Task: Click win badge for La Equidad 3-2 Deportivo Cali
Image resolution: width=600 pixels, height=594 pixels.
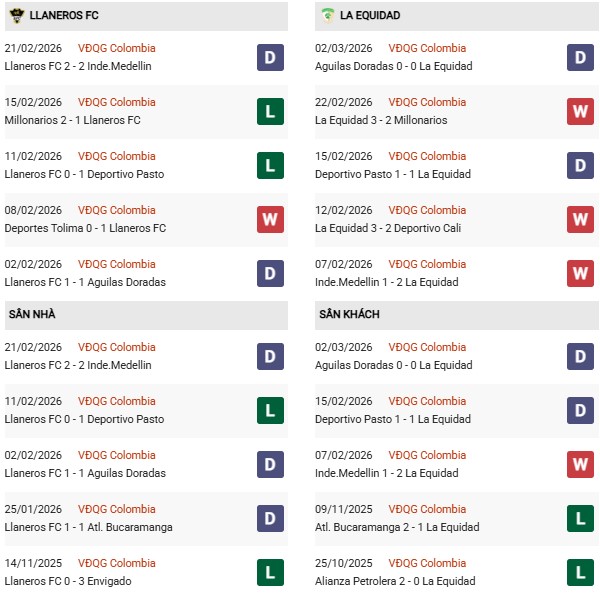Action: pos(581,219)
